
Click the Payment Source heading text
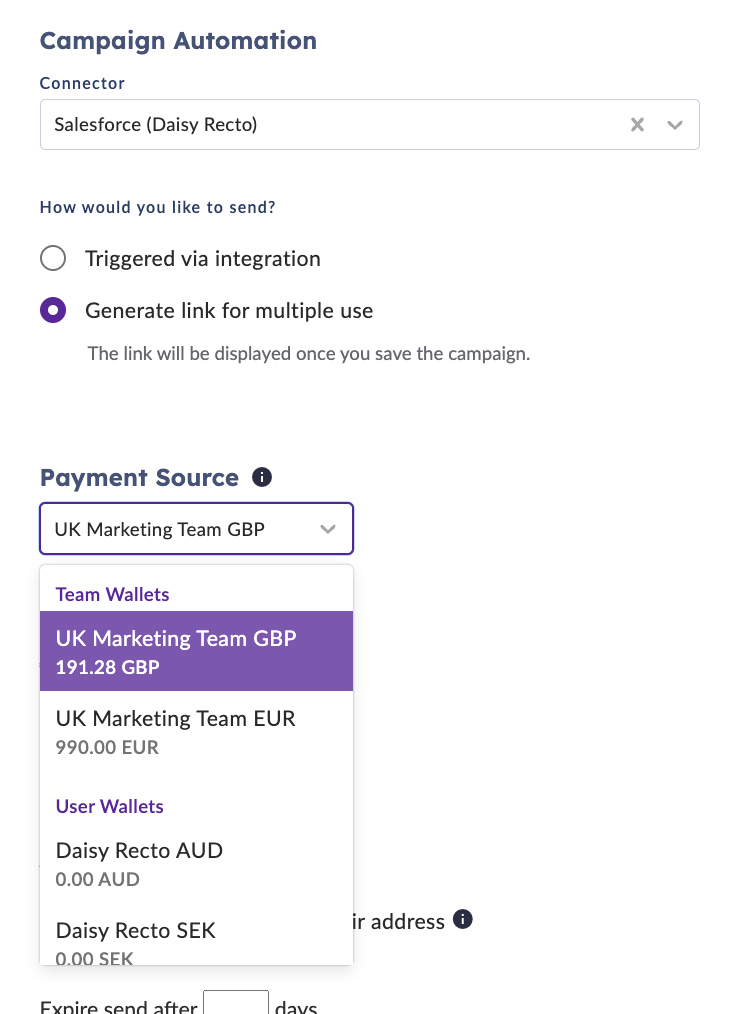point(139,478)
